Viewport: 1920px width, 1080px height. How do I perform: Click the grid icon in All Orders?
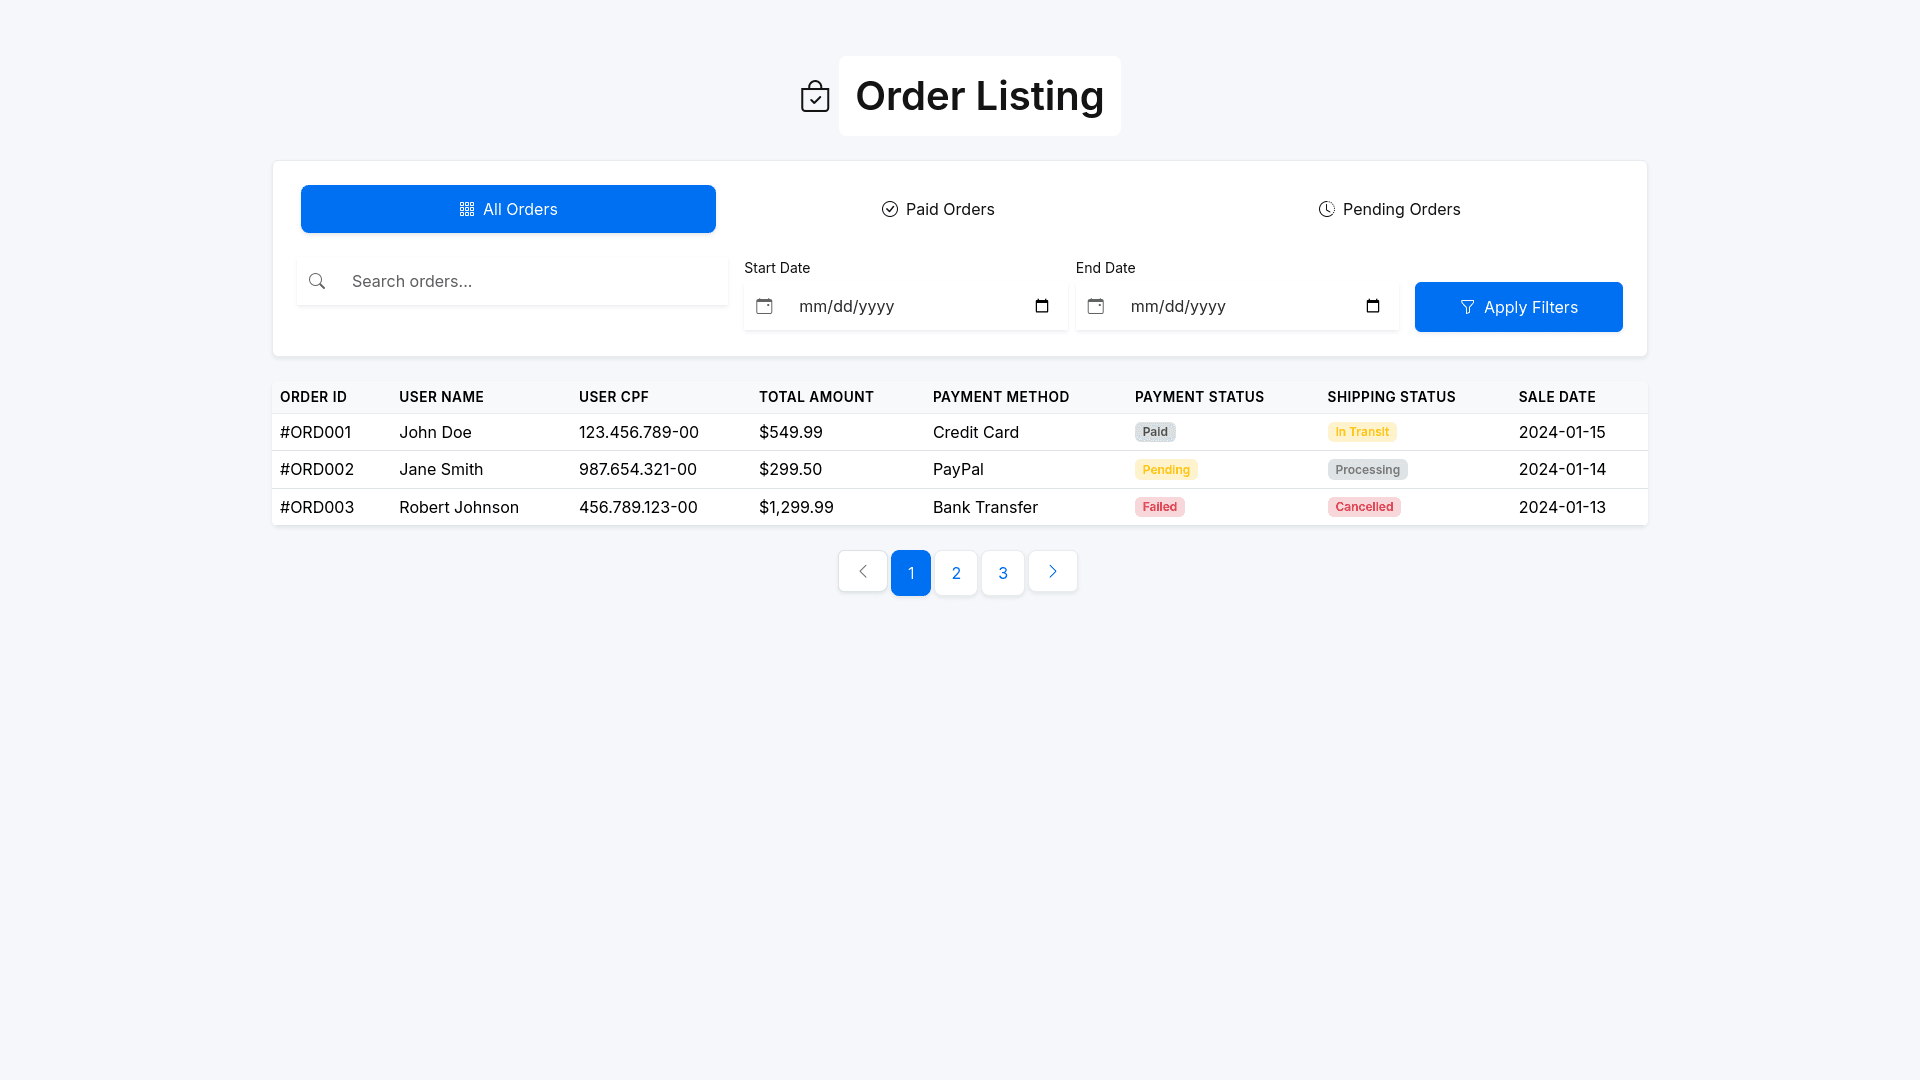click(466, 209)
